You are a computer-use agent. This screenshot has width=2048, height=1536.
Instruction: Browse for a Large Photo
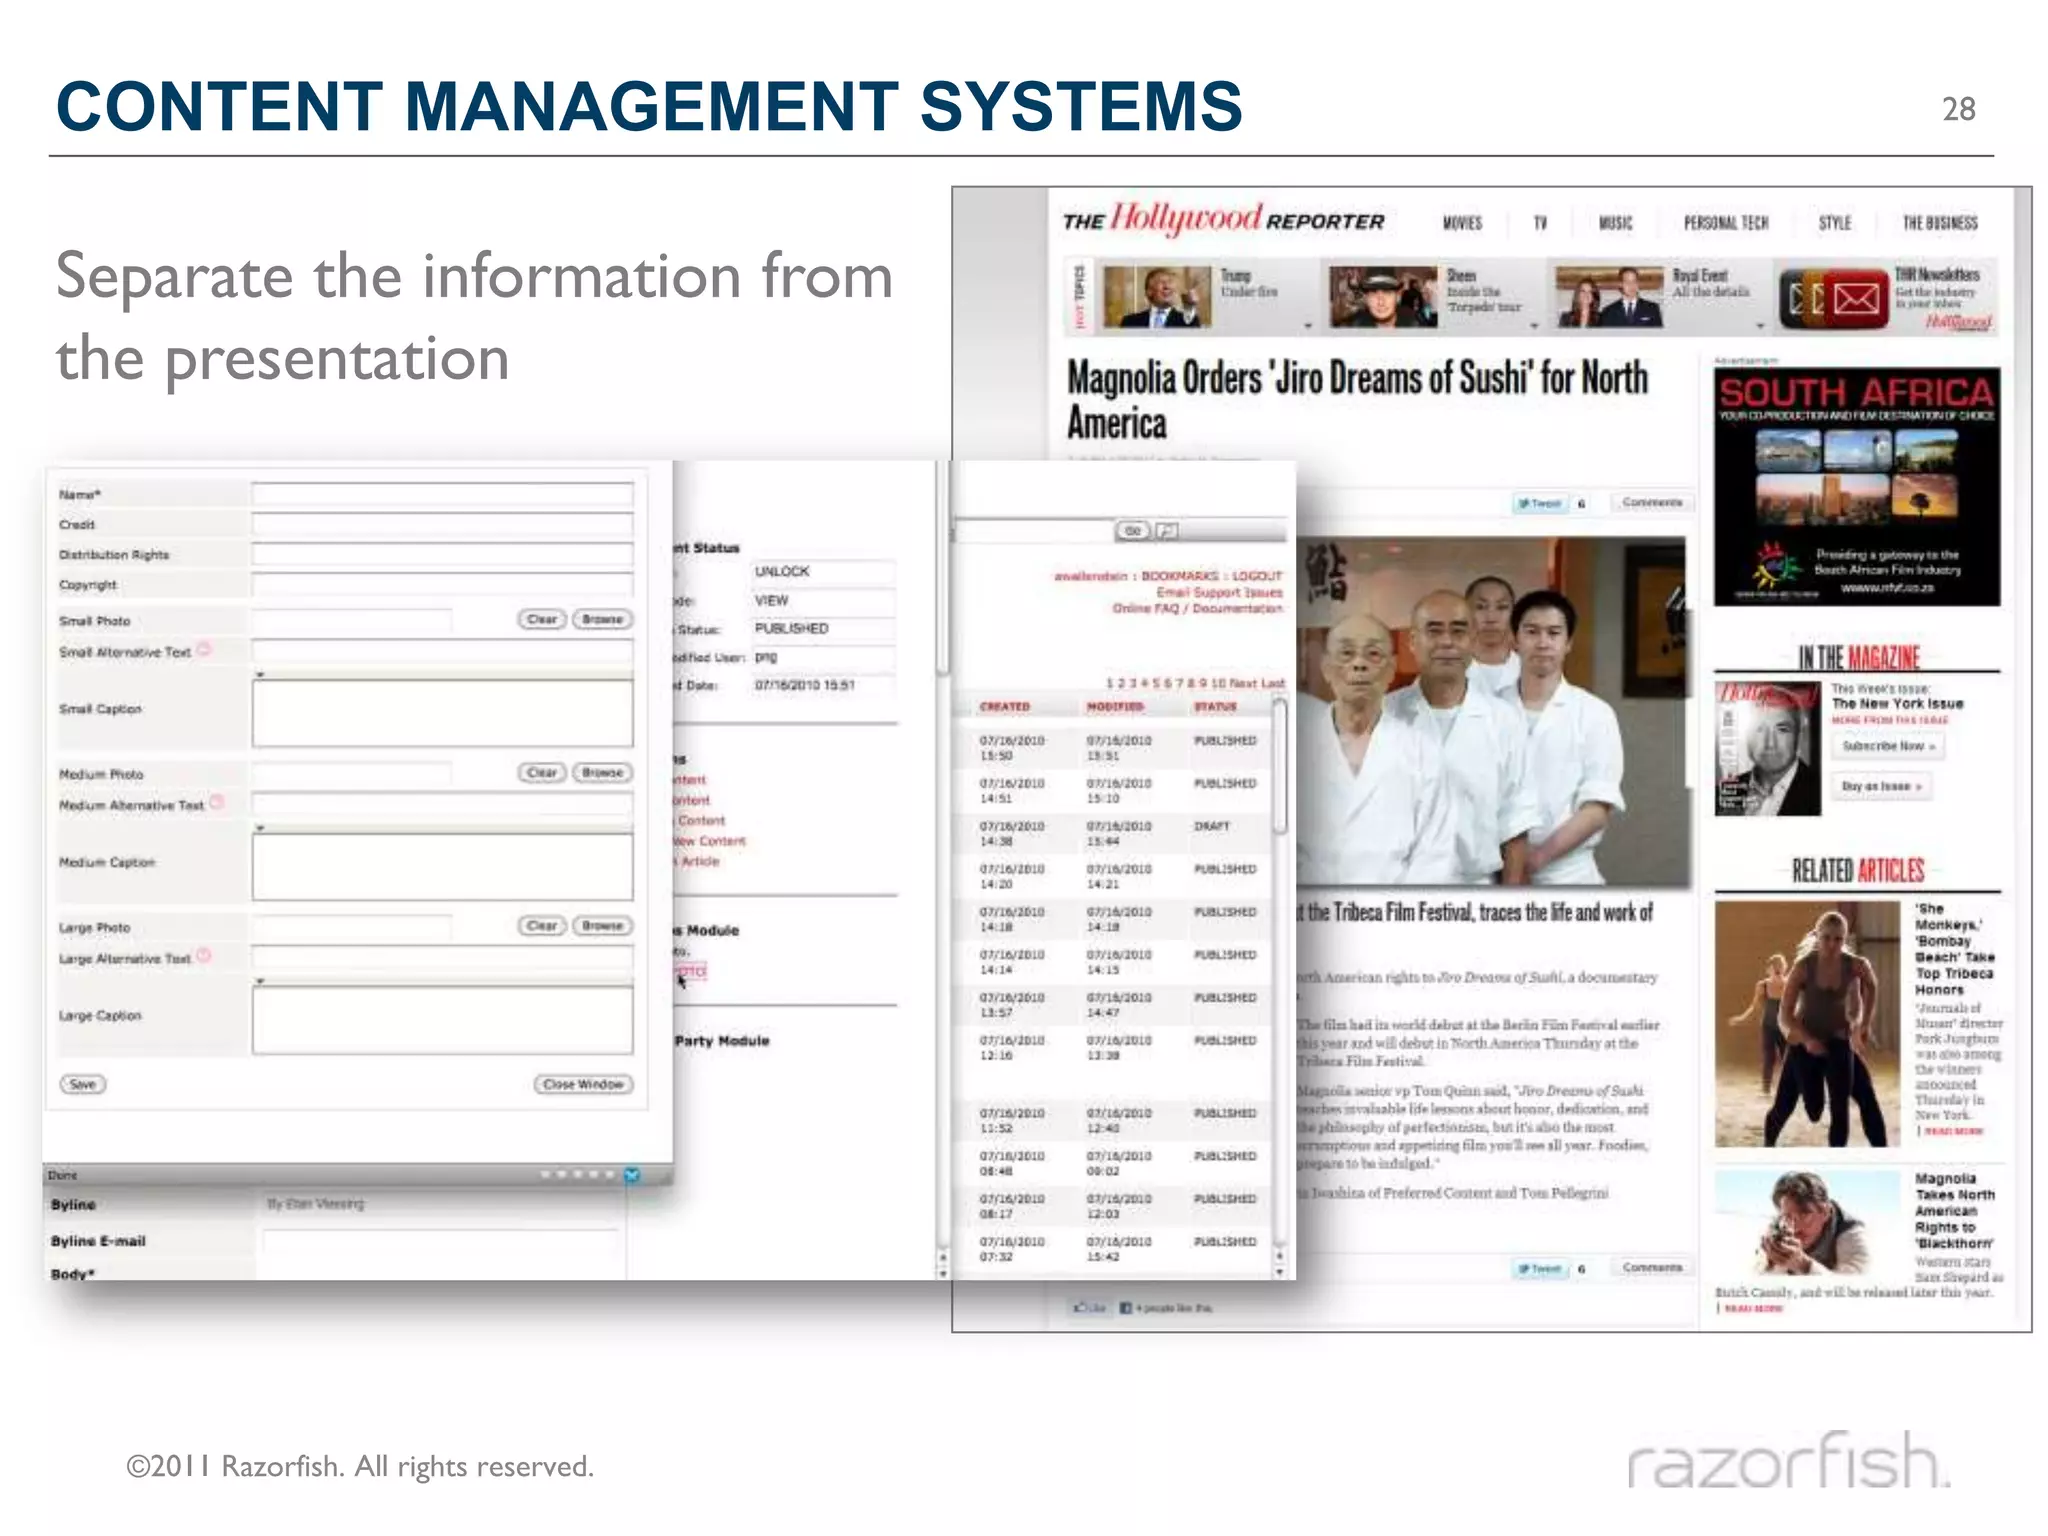[x=603, y=925]
